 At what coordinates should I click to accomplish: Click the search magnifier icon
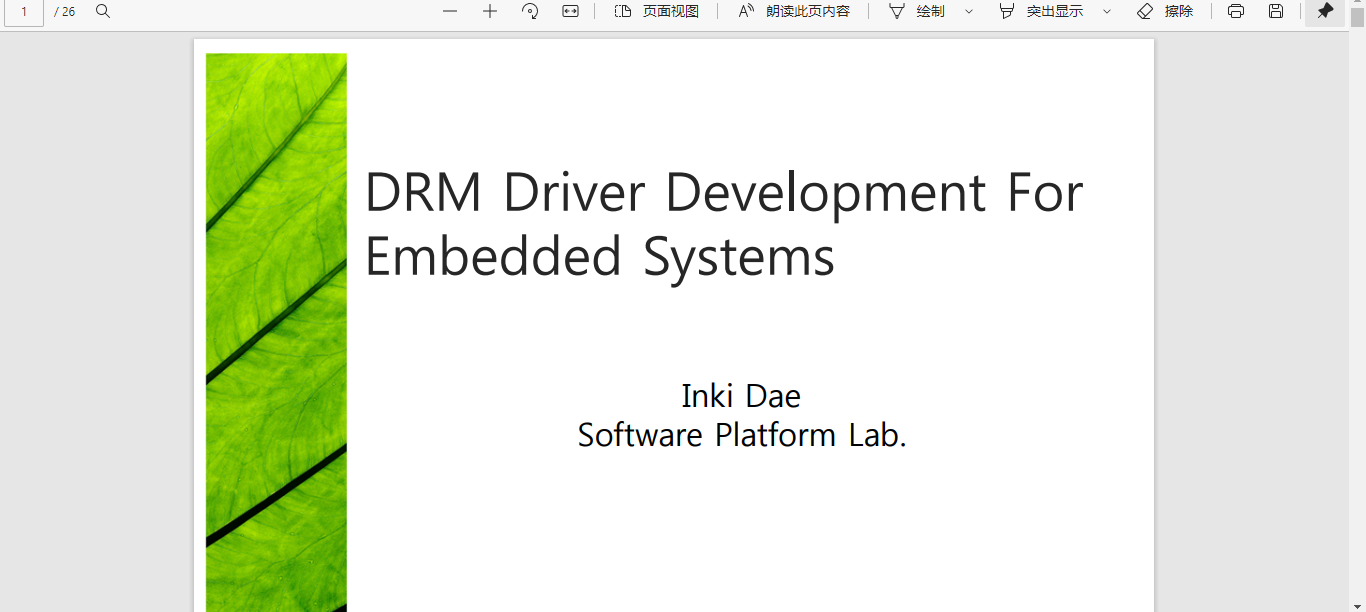[104, 11]
